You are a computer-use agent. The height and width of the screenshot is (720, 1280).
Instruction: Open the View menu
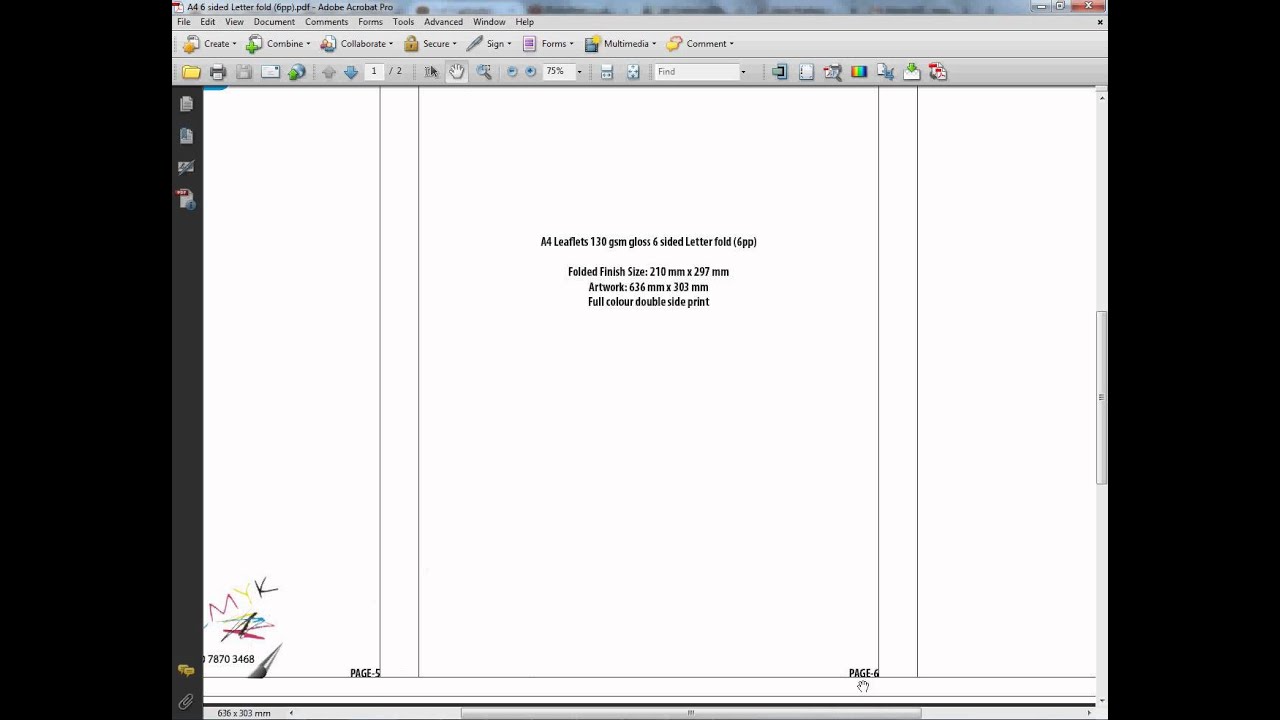point(234,22)
